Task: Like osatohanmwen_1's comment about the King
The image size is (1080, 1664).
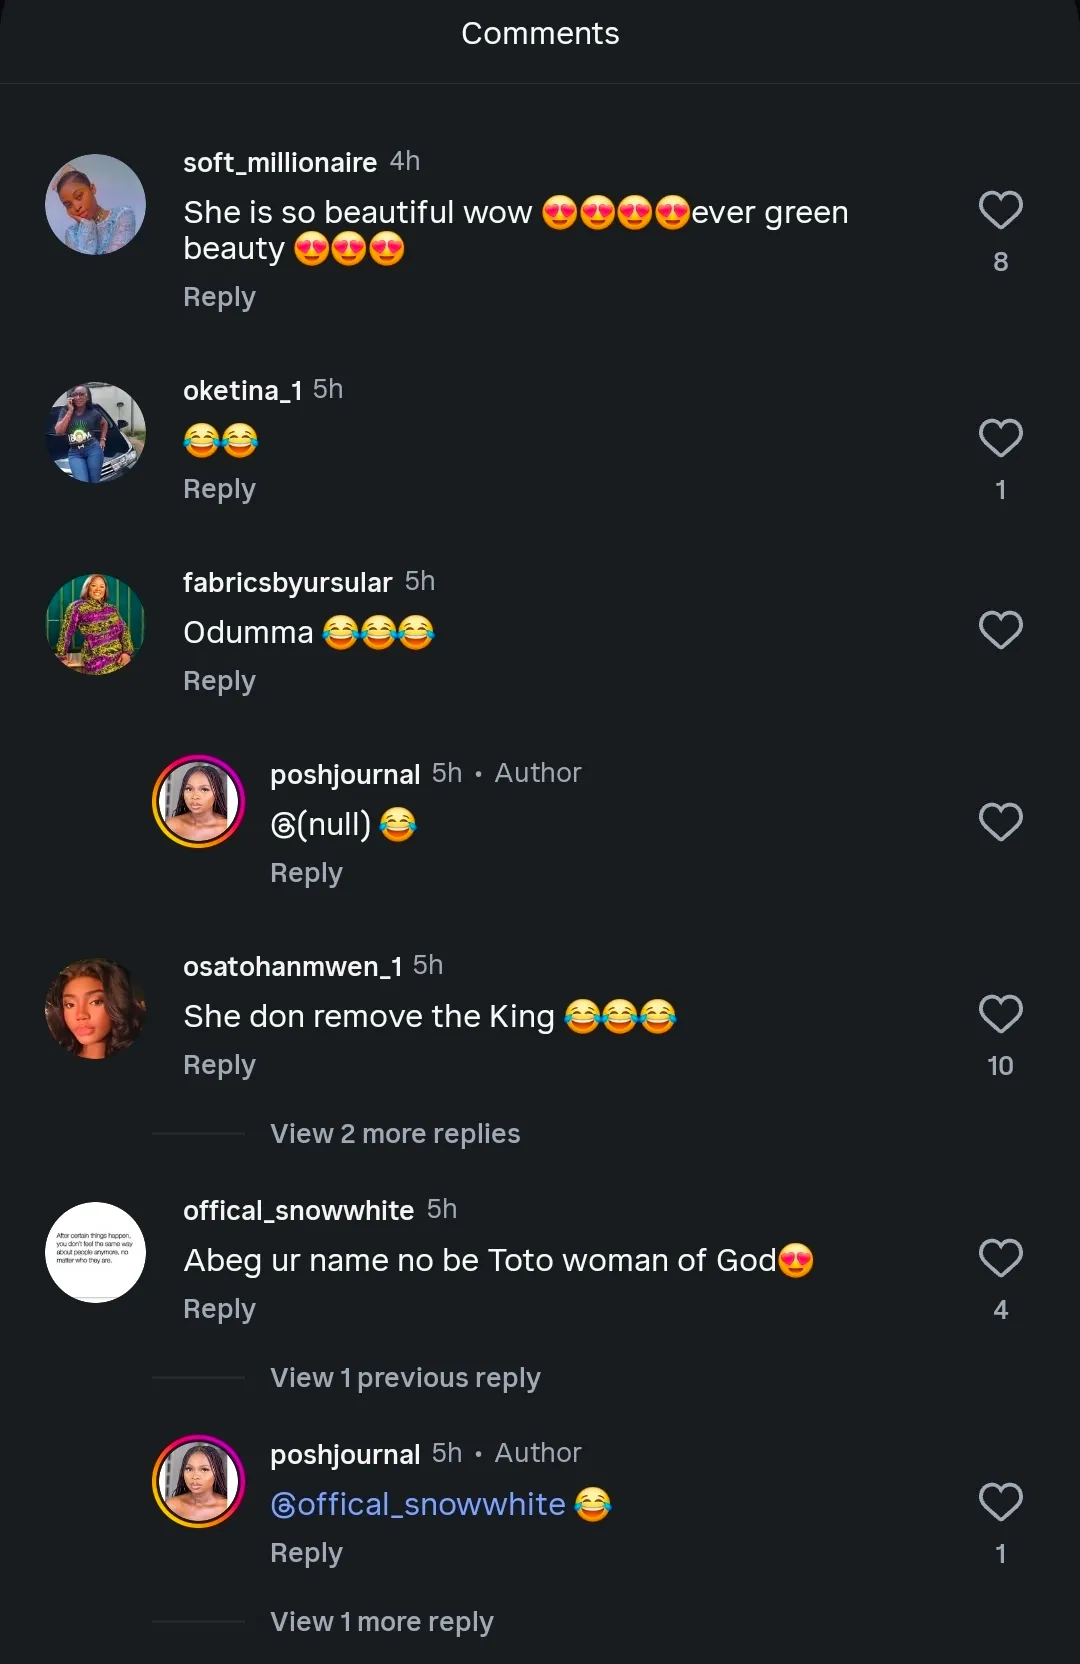Action: click(1000, 1014)
